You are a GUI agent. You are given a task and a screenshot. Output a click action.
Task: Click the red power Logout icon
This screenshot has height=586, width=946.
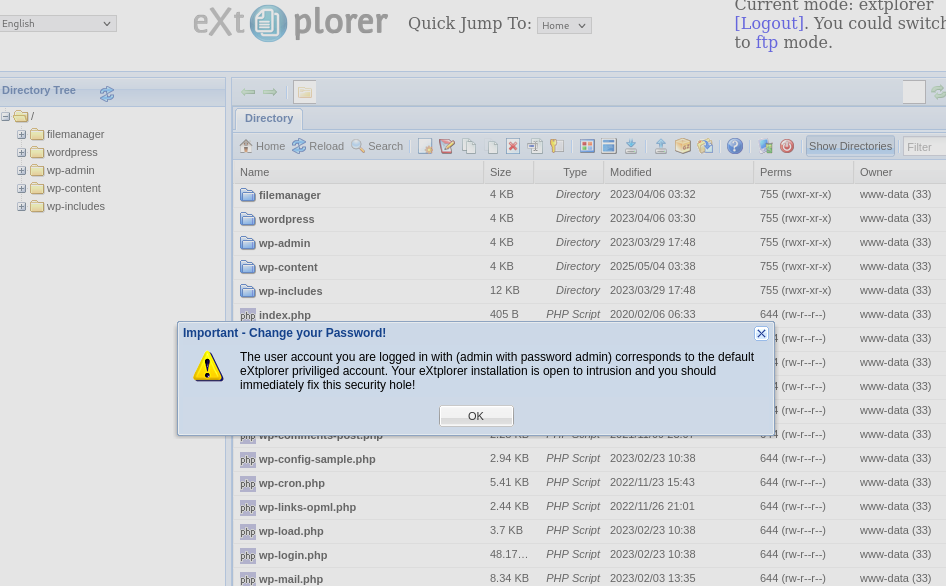tap(787, 147)
